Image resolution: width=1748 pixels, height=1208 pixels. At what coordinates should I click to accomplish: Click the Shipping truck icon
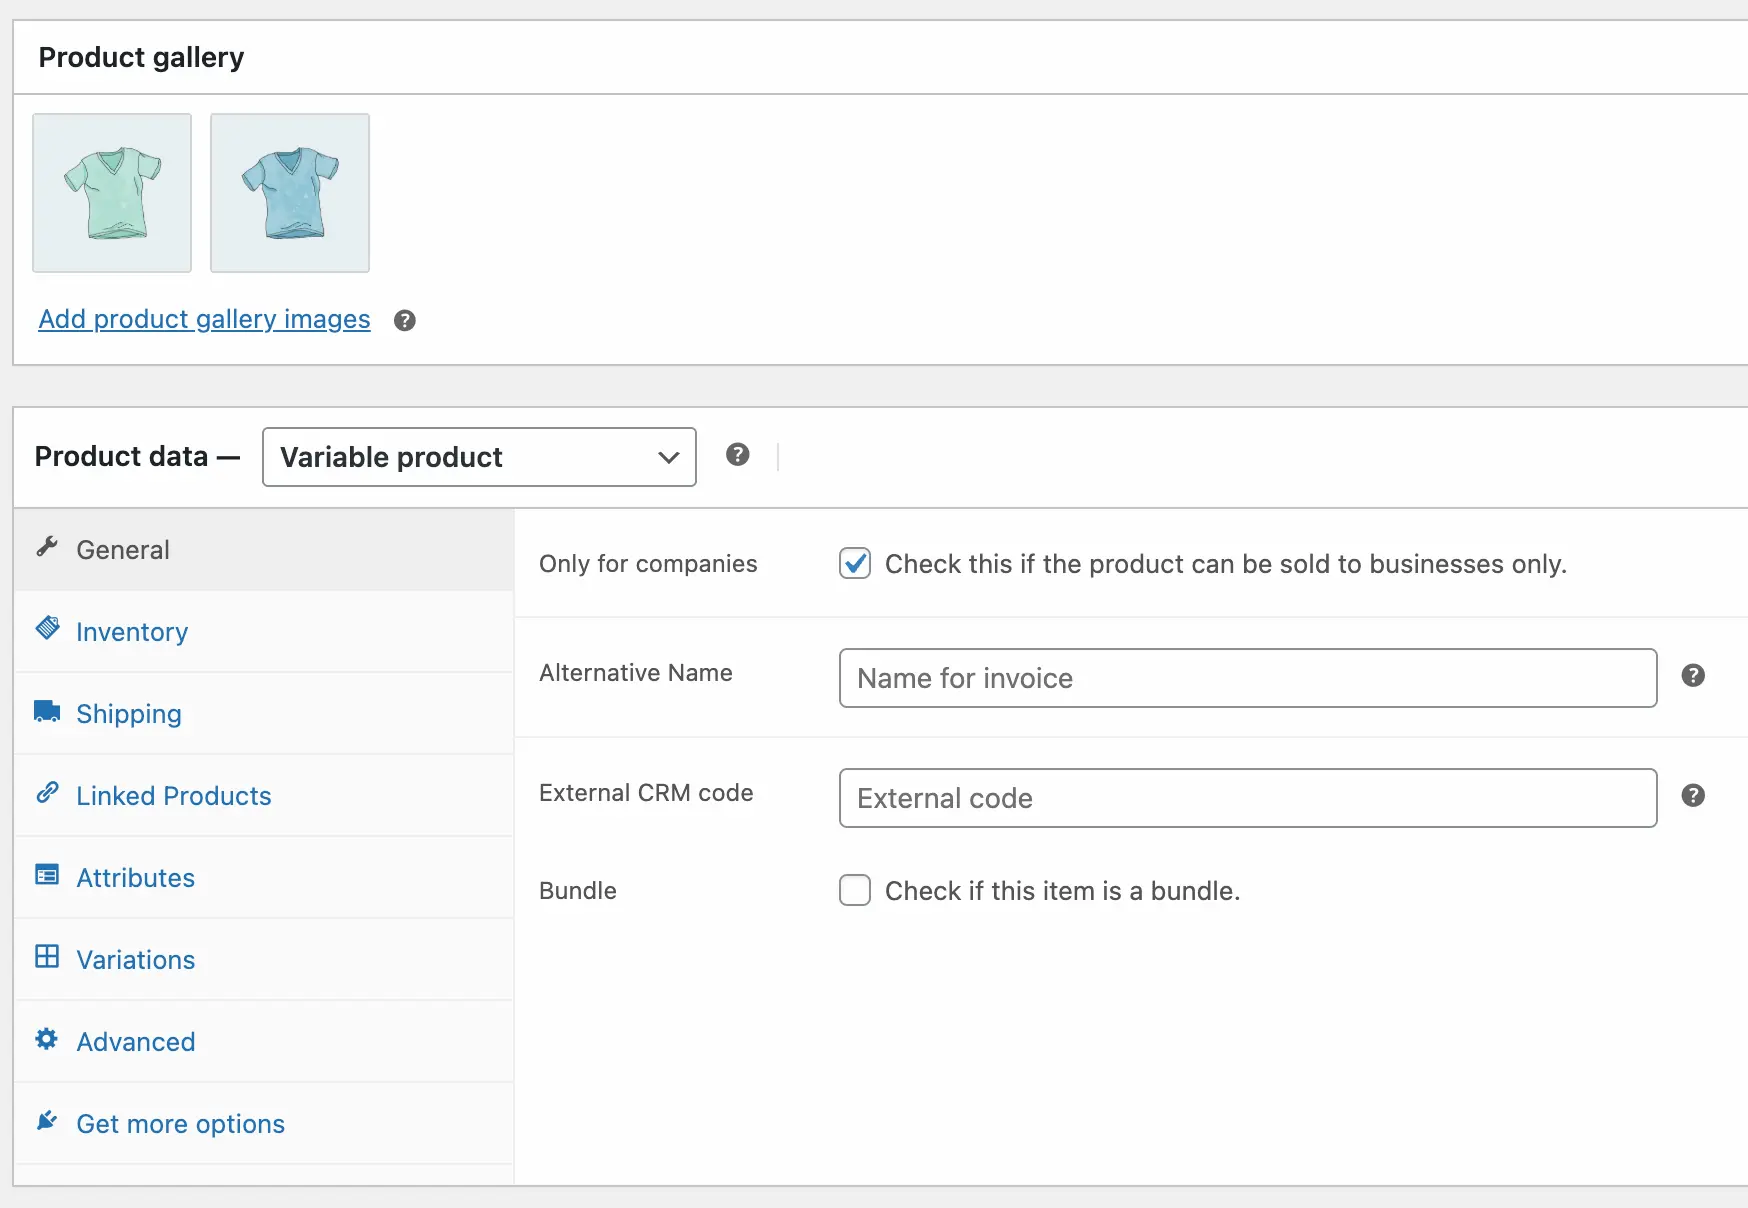pos(47,711)
